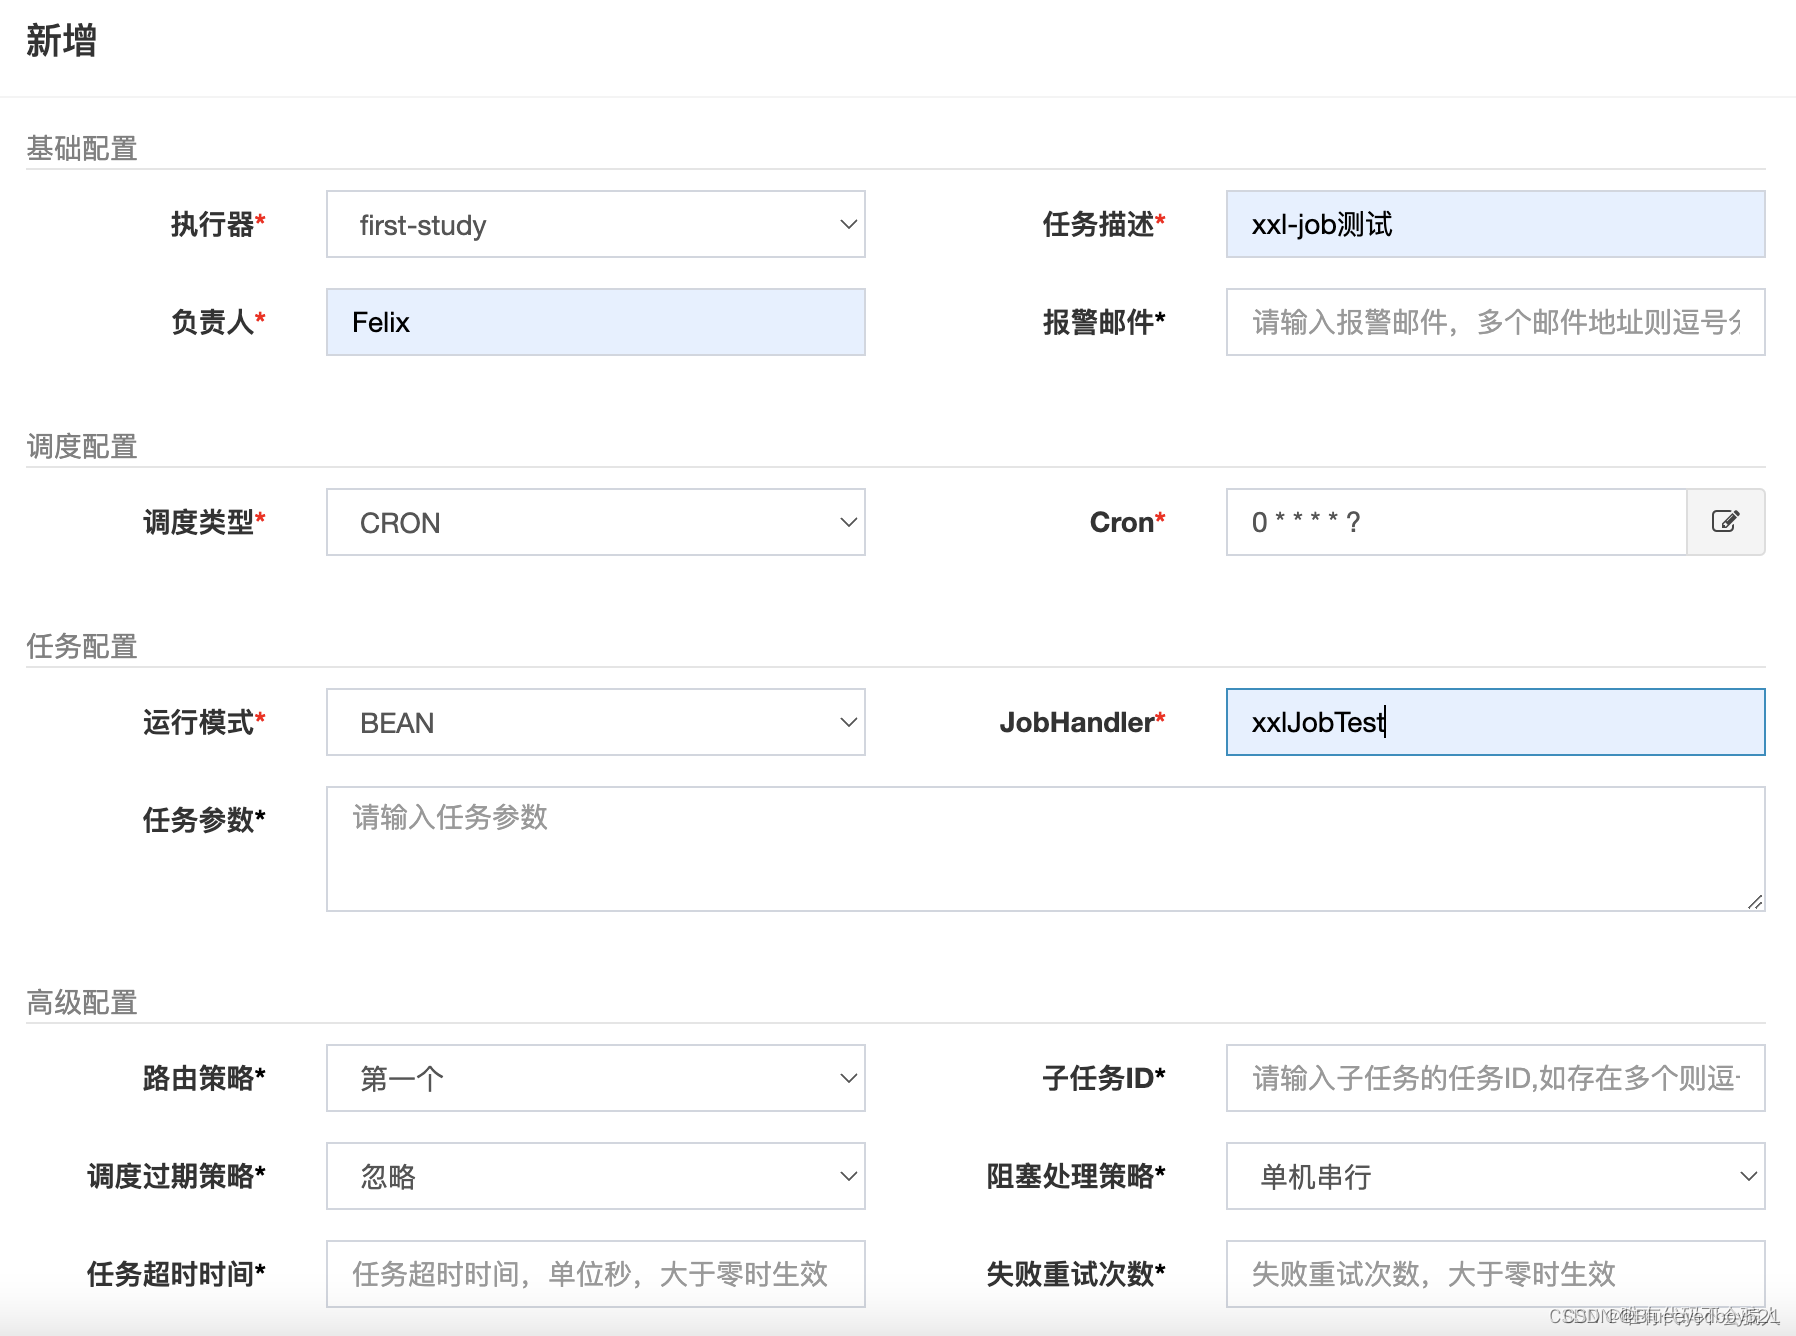
Task: Click the JobHandler field containing xxlJobTest
Action: [1496, 722]
